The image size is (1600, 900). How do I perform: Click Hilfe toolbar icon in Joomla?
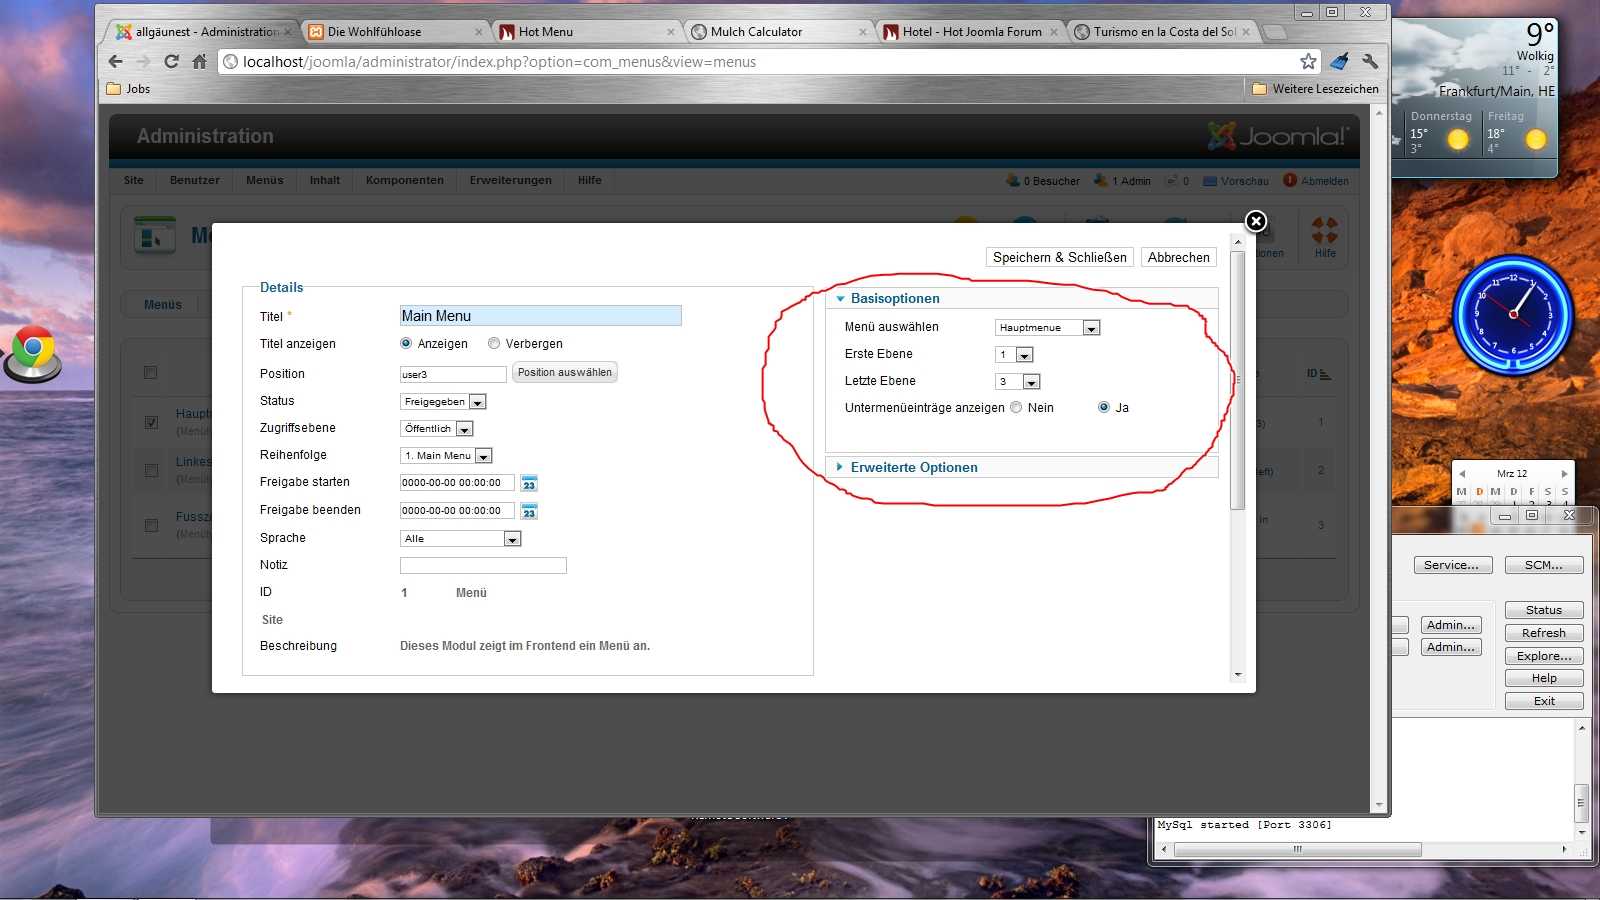[x=1325, y=238]
